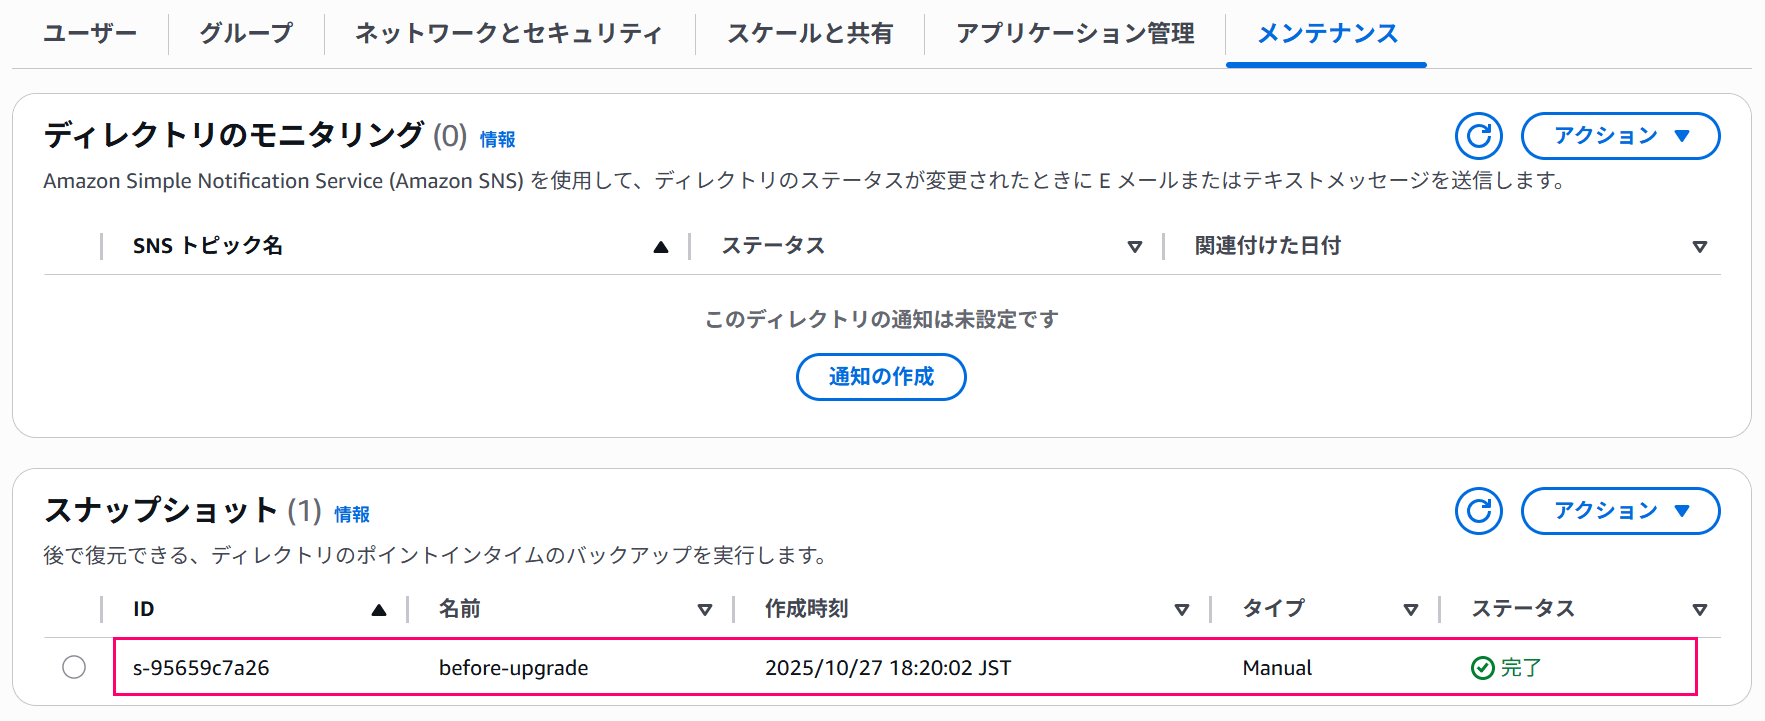Image resolution: width=1765 pixels, height=721 pixels.
Task: Refresh the directory monitoring list
Action: [1478, 136]
